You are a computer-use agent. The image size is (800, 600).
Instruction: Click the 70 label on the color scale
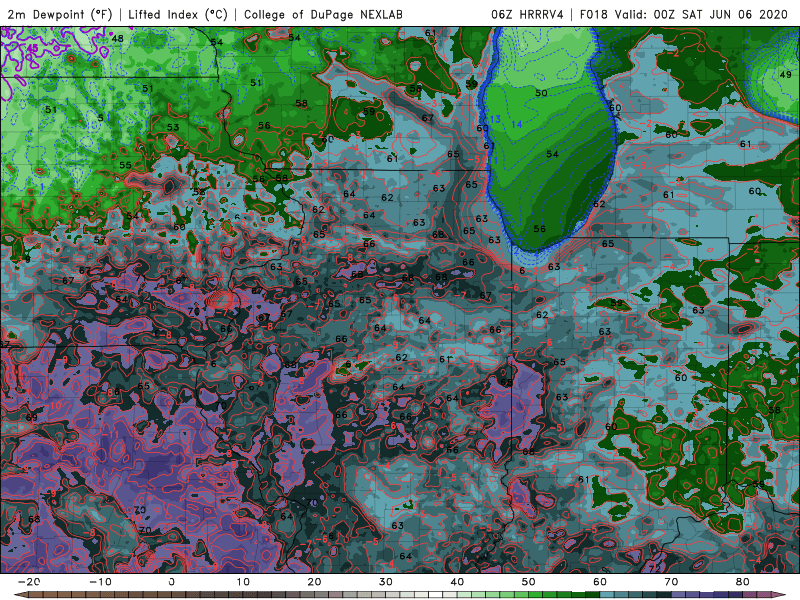click(x=671, y=582)
